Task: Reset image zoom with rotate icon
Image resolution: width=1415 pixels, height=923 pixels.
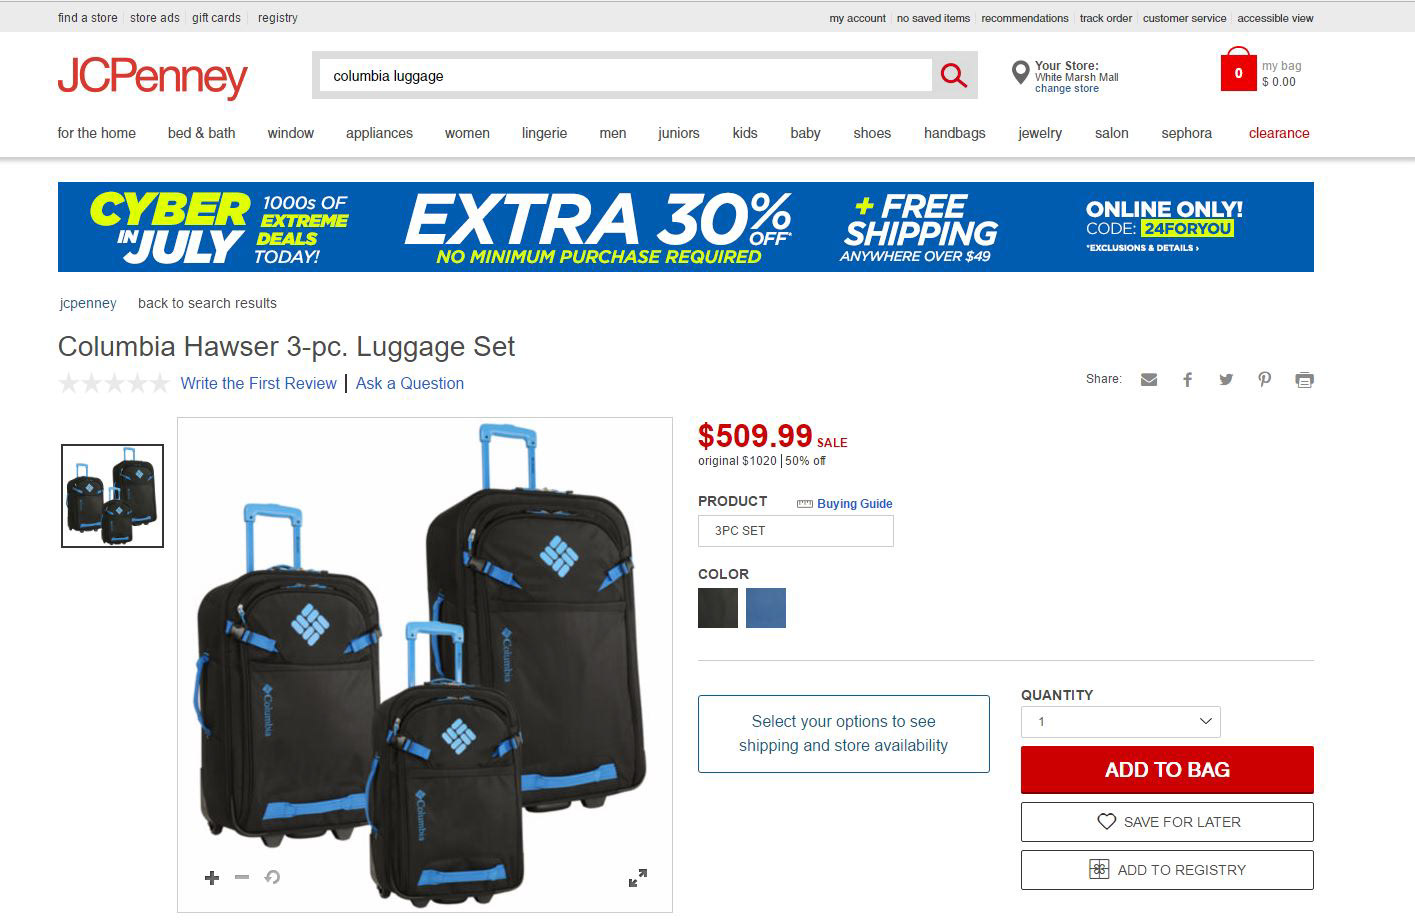Action: (x=272, y=877)
